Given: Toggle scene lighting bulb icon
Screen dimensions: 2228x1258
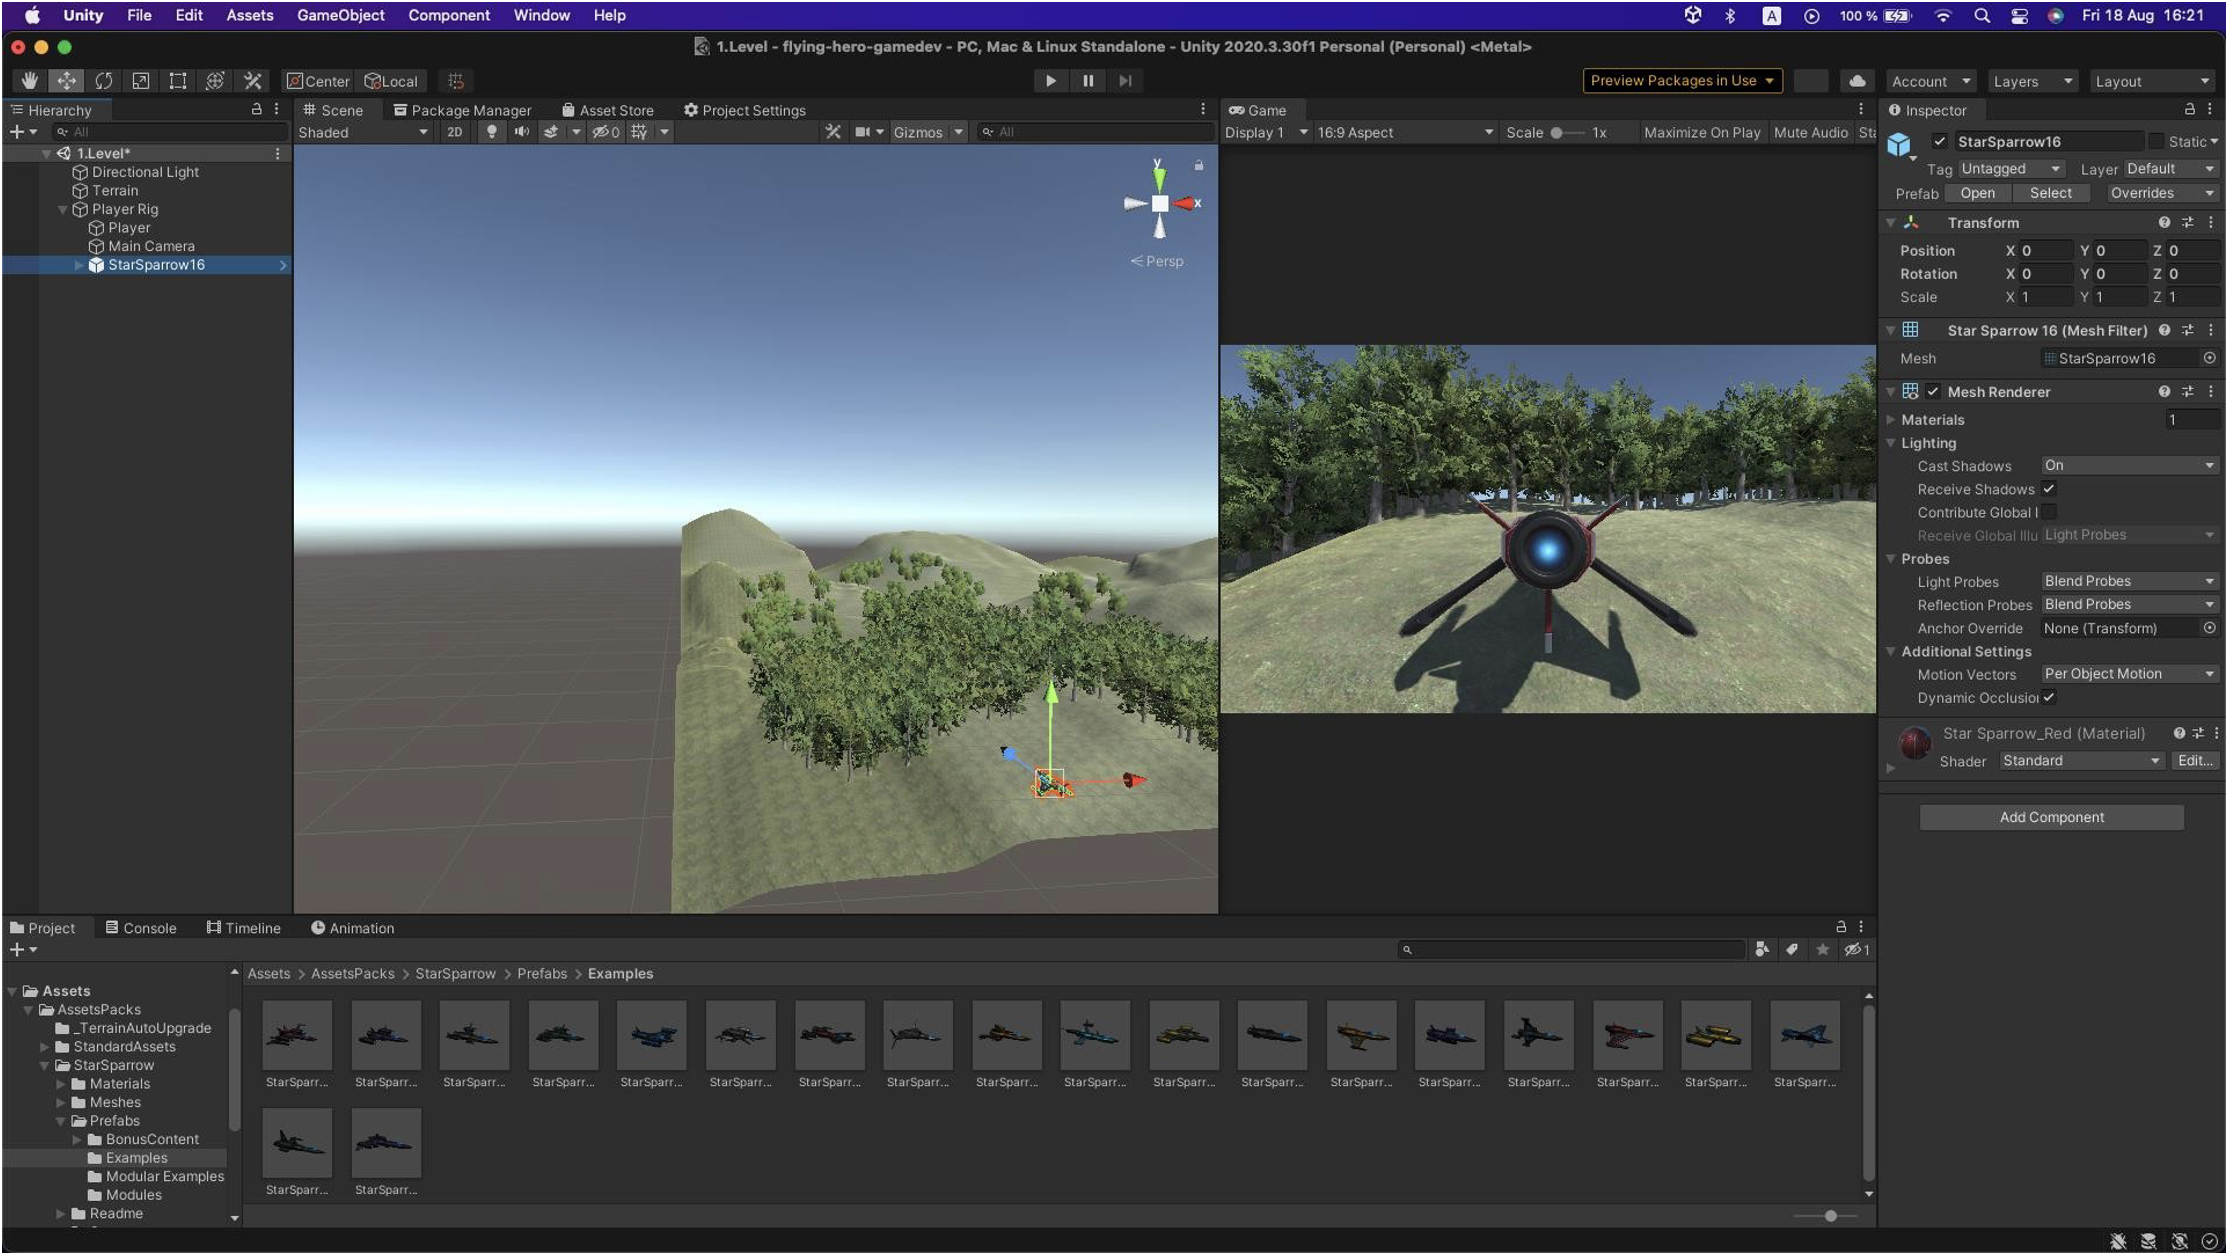Looking at the screenshot, I should pos(491,132).
